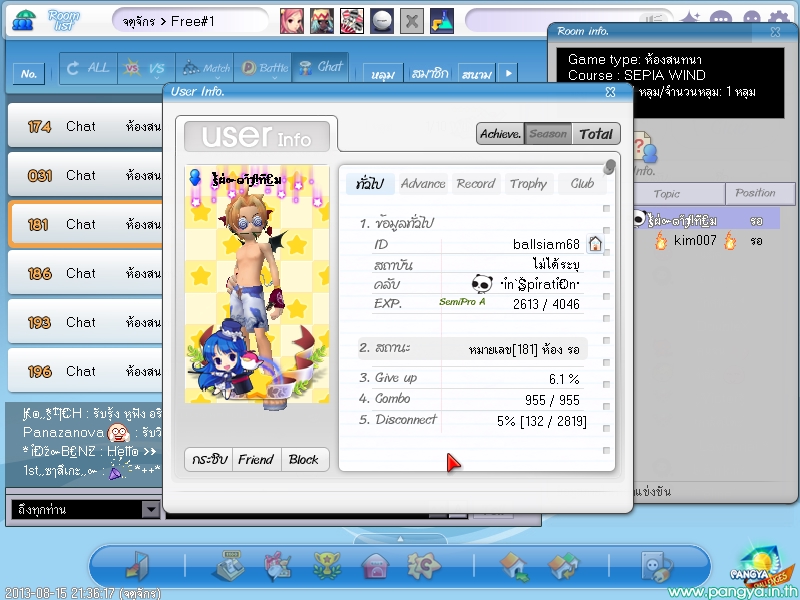Image resolution: width=800 pixels, height=600 pixels.
Task: Open the ถึงทุกท่าน chat target dropdown
Action: pos(151,509)
